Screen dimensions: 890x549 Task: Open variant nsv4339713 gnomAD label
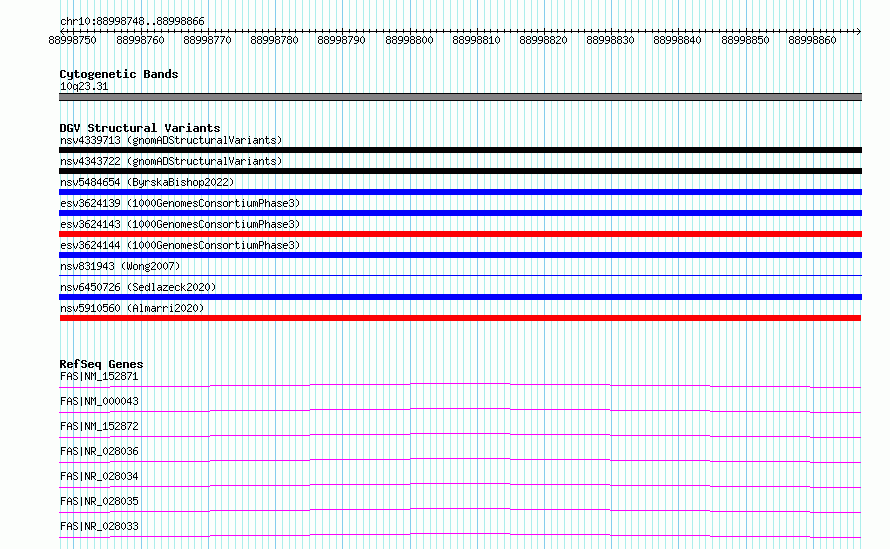(171, 140)
